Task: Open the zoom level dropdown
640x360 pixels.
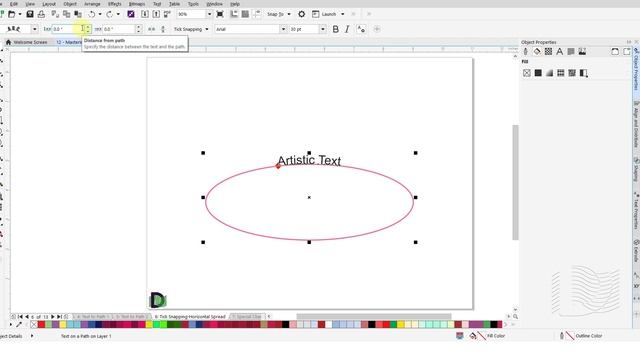Action: tap(209, 14)
